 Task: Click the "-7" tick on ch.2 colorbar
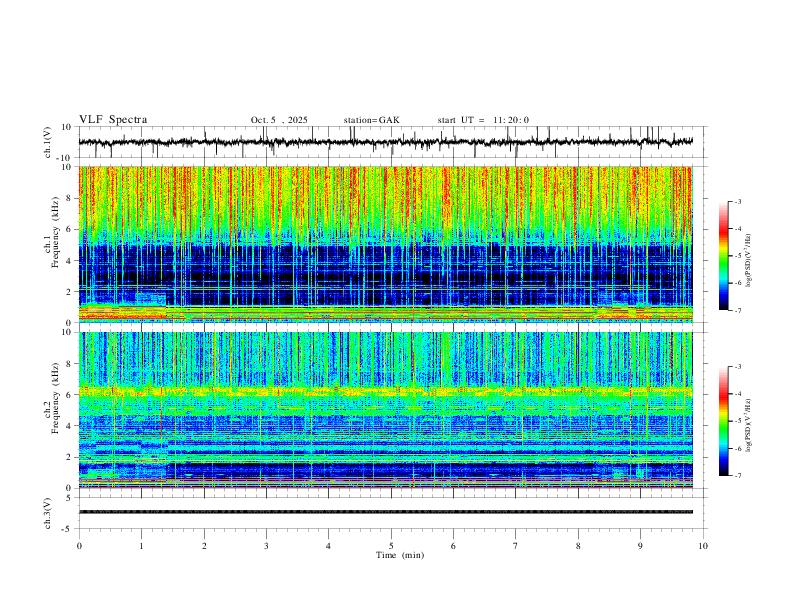point(737,475)
